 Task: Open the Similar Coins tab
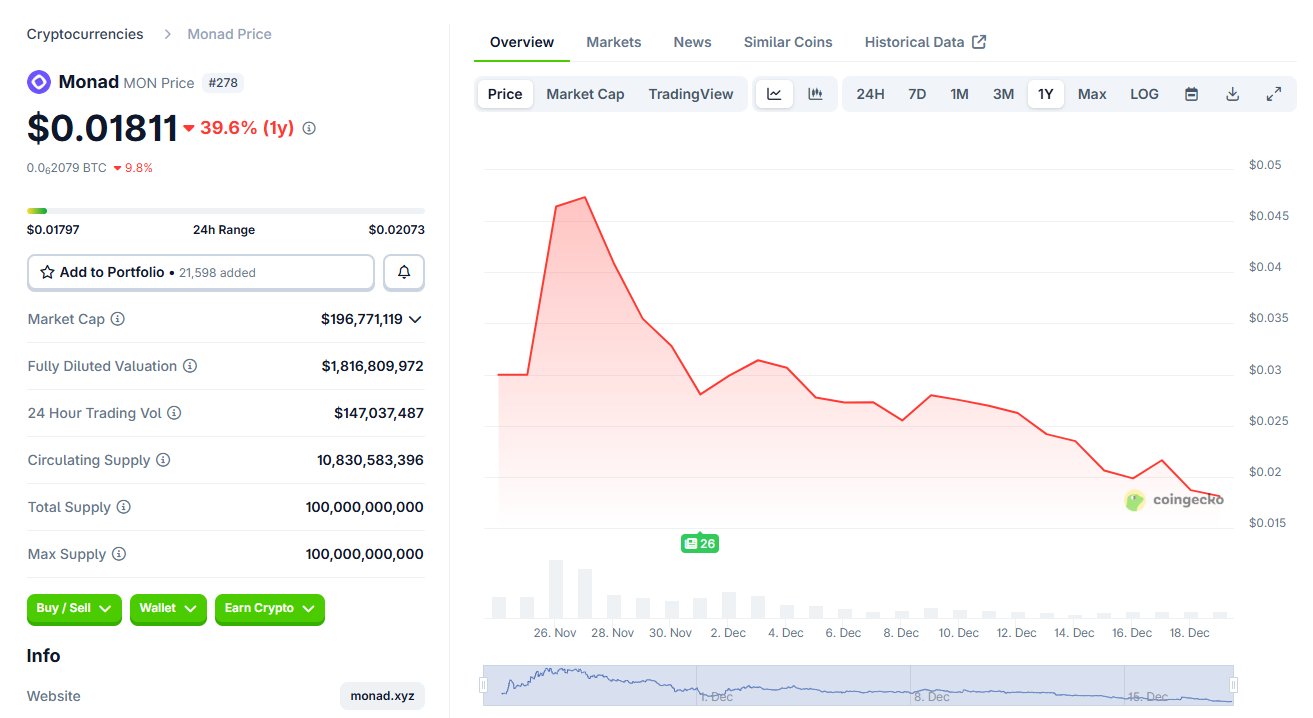click(787, 42)
